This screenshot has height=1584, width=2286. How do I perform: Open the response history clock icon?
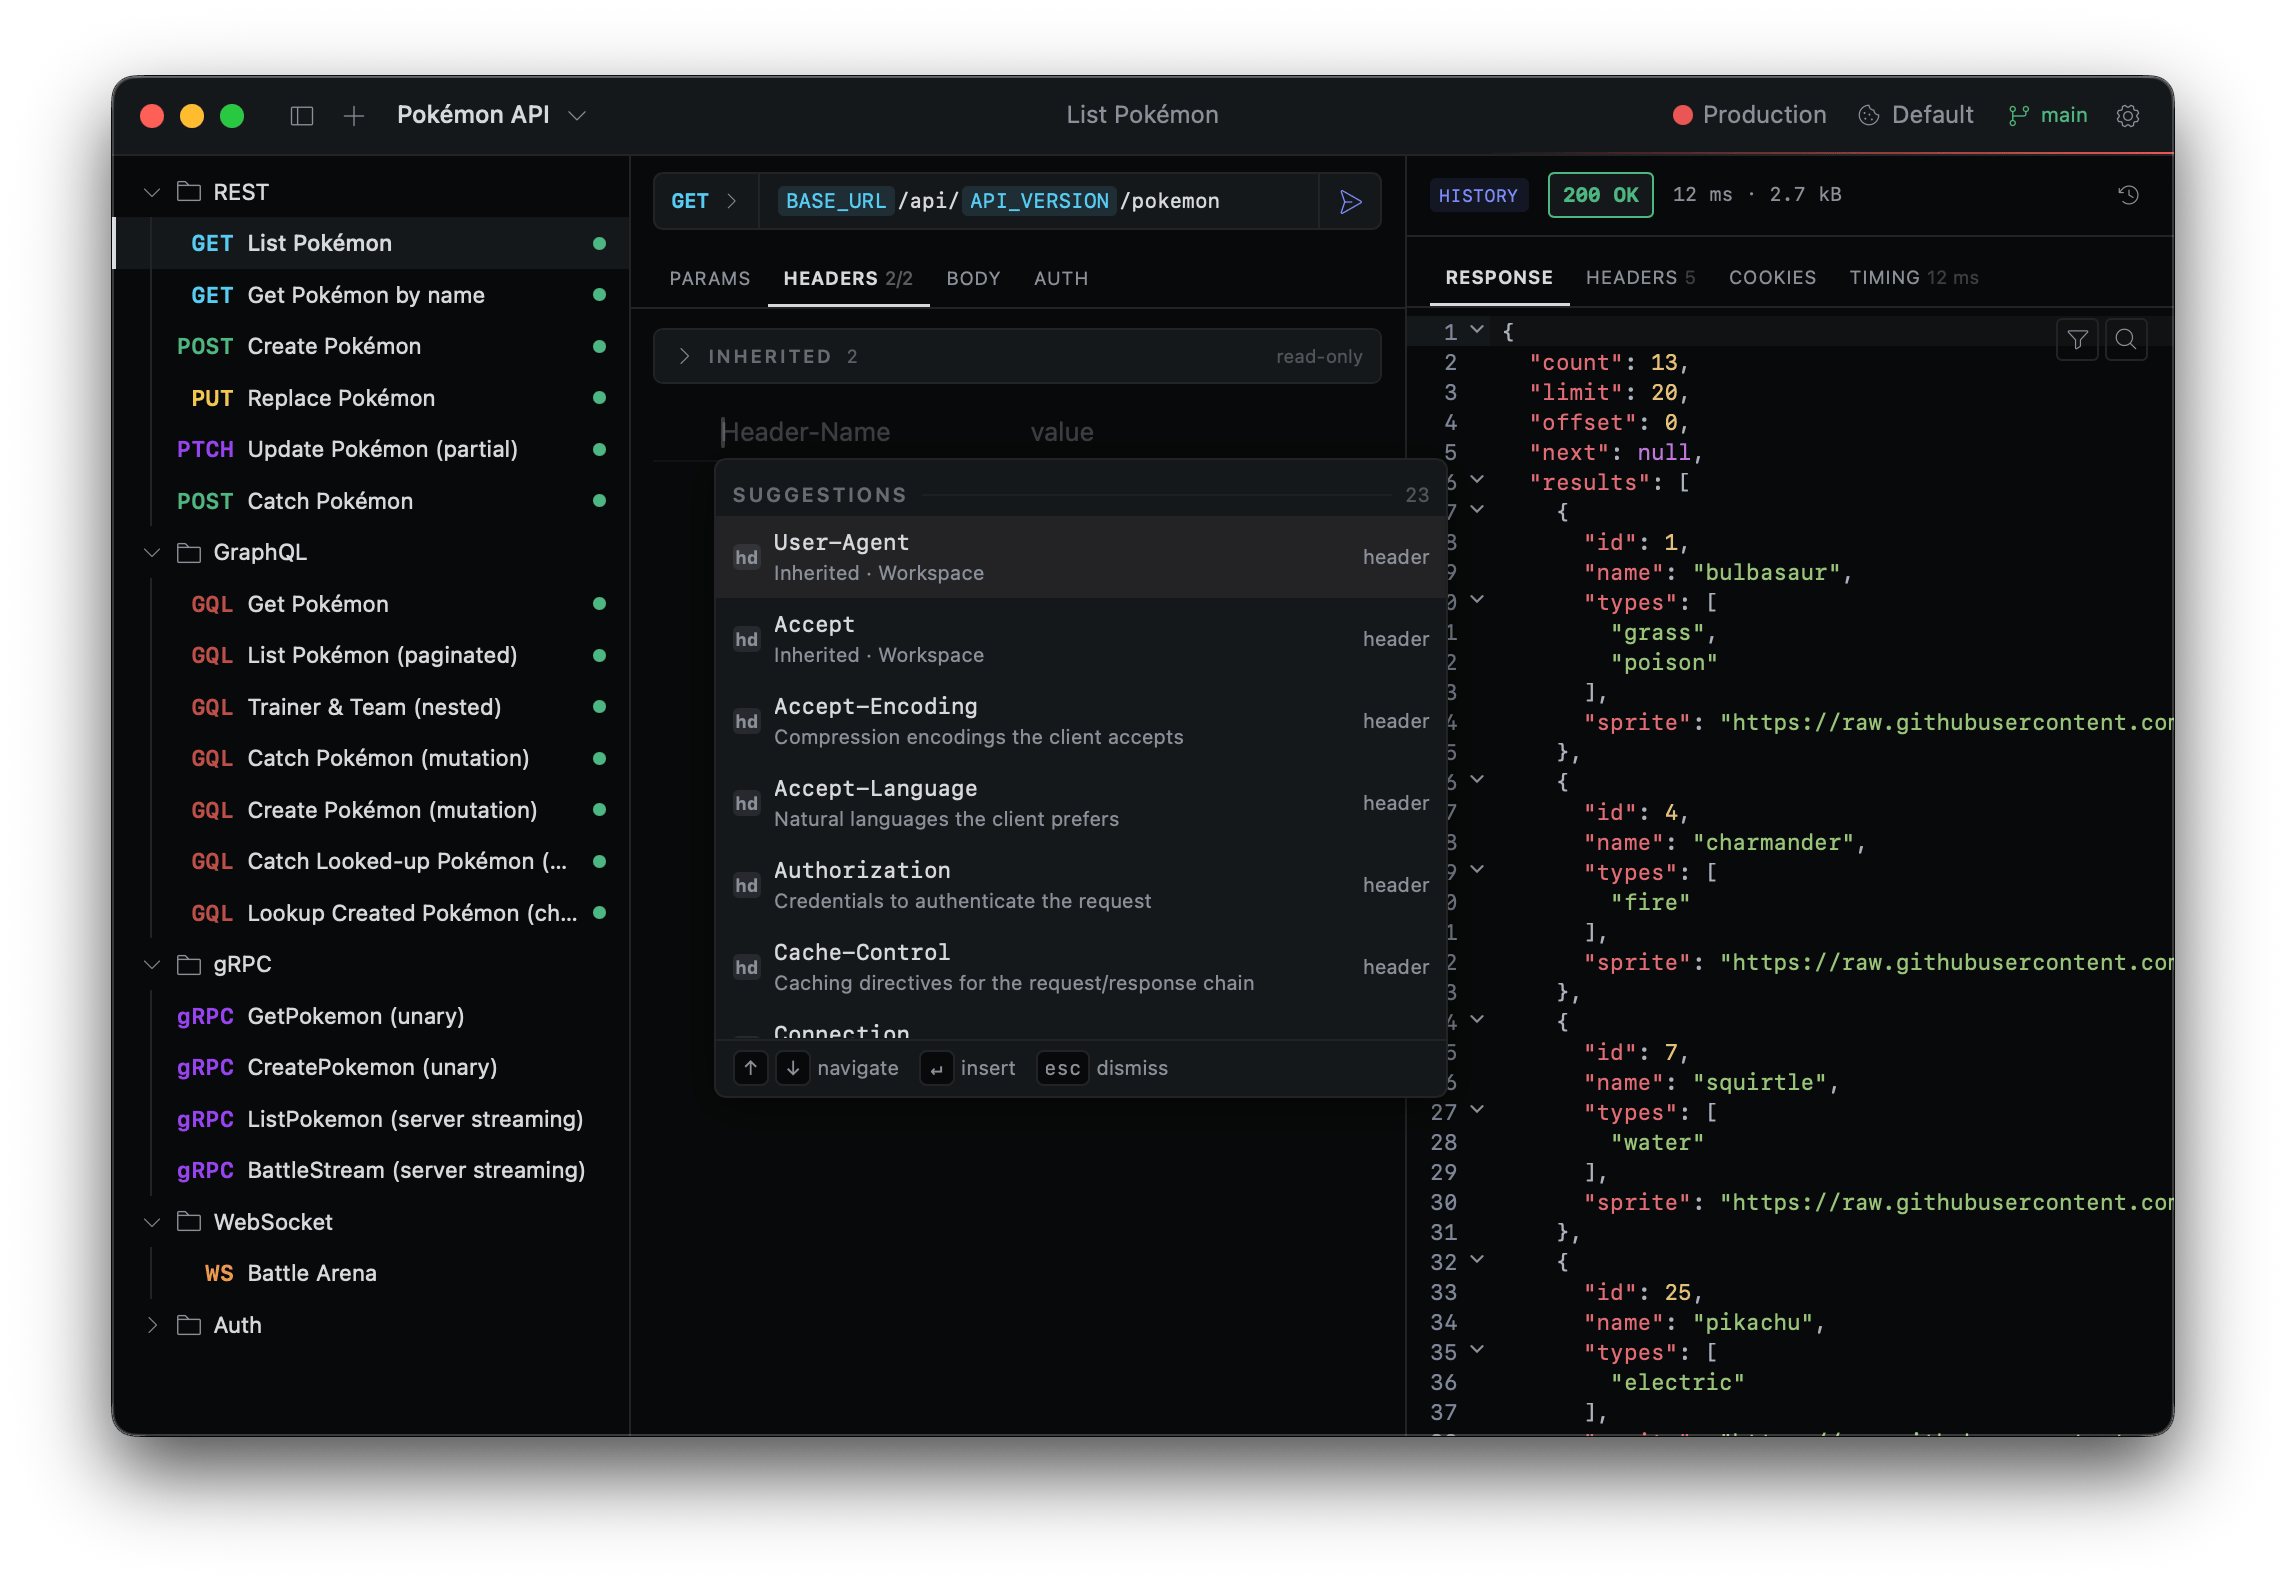click(2129, 195)
